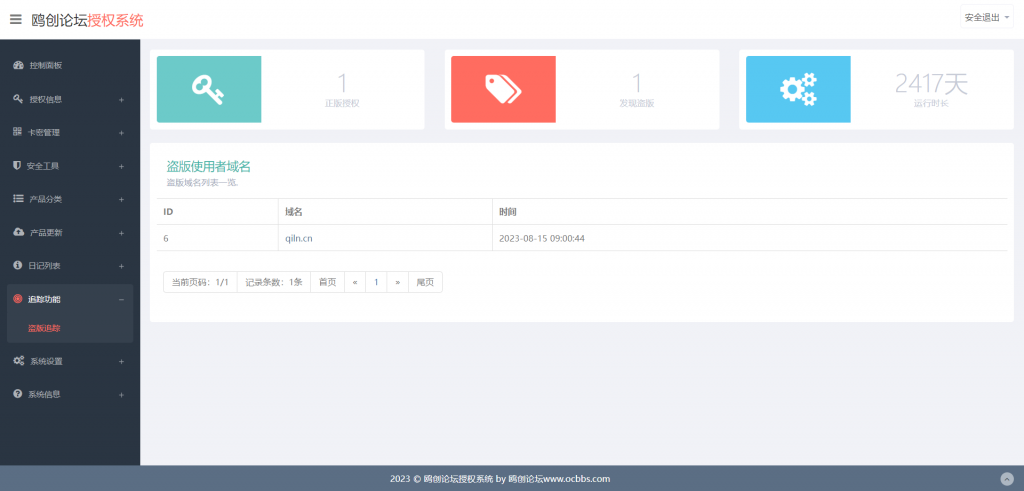Collapse 追踪功能 with its minus sign

pos(121,300)
